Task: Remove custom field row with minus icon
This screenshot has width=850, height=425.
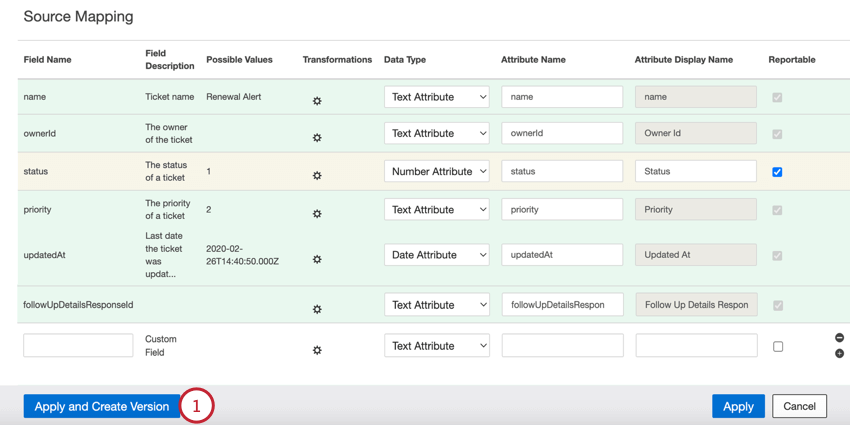Action: 839,338
